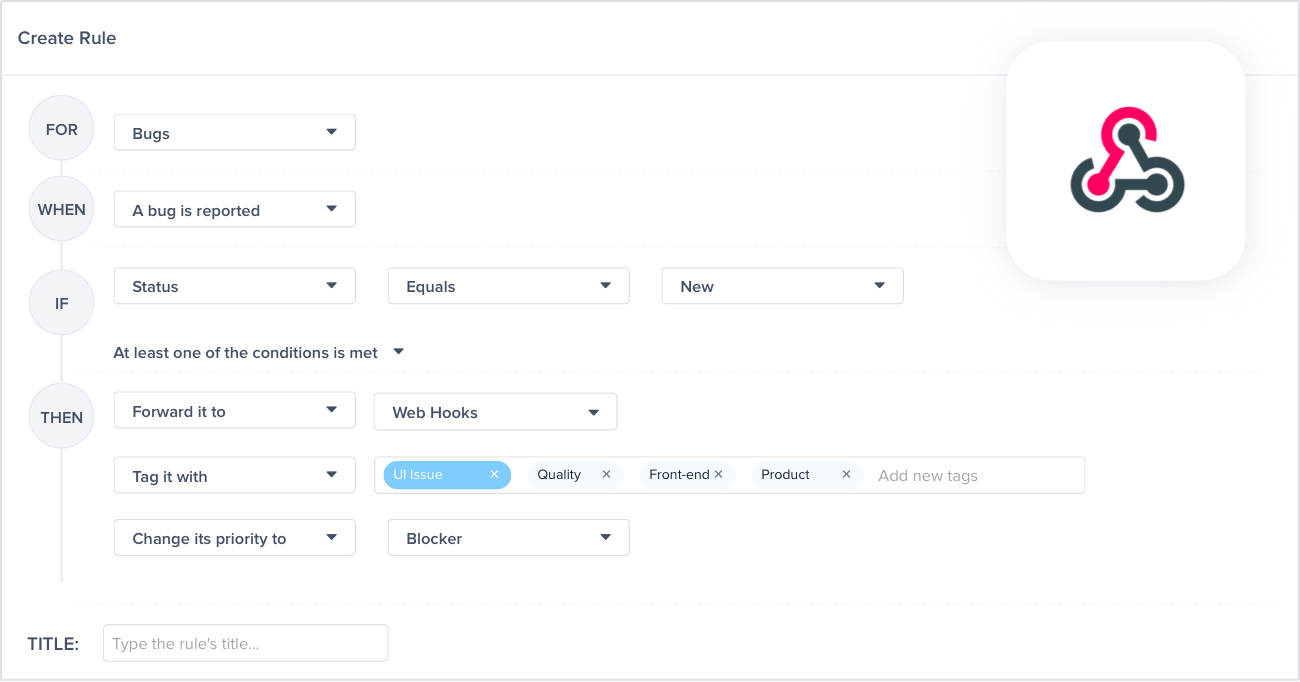The height and width of the screenshot is (682, 1300).
Task: Click the rule title input box
Action: [x=245, y=643]
